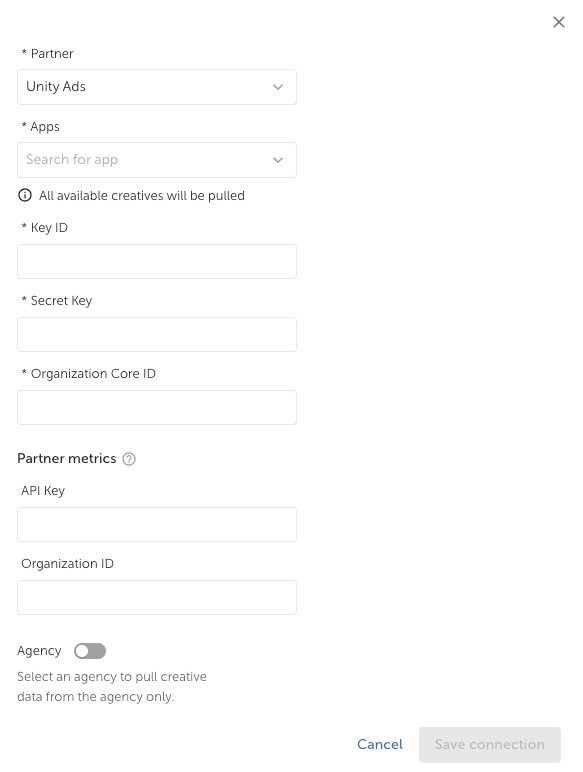Click the info icon beside creatives notice
This screenshot has width=583, height=772.
[25, 195]
